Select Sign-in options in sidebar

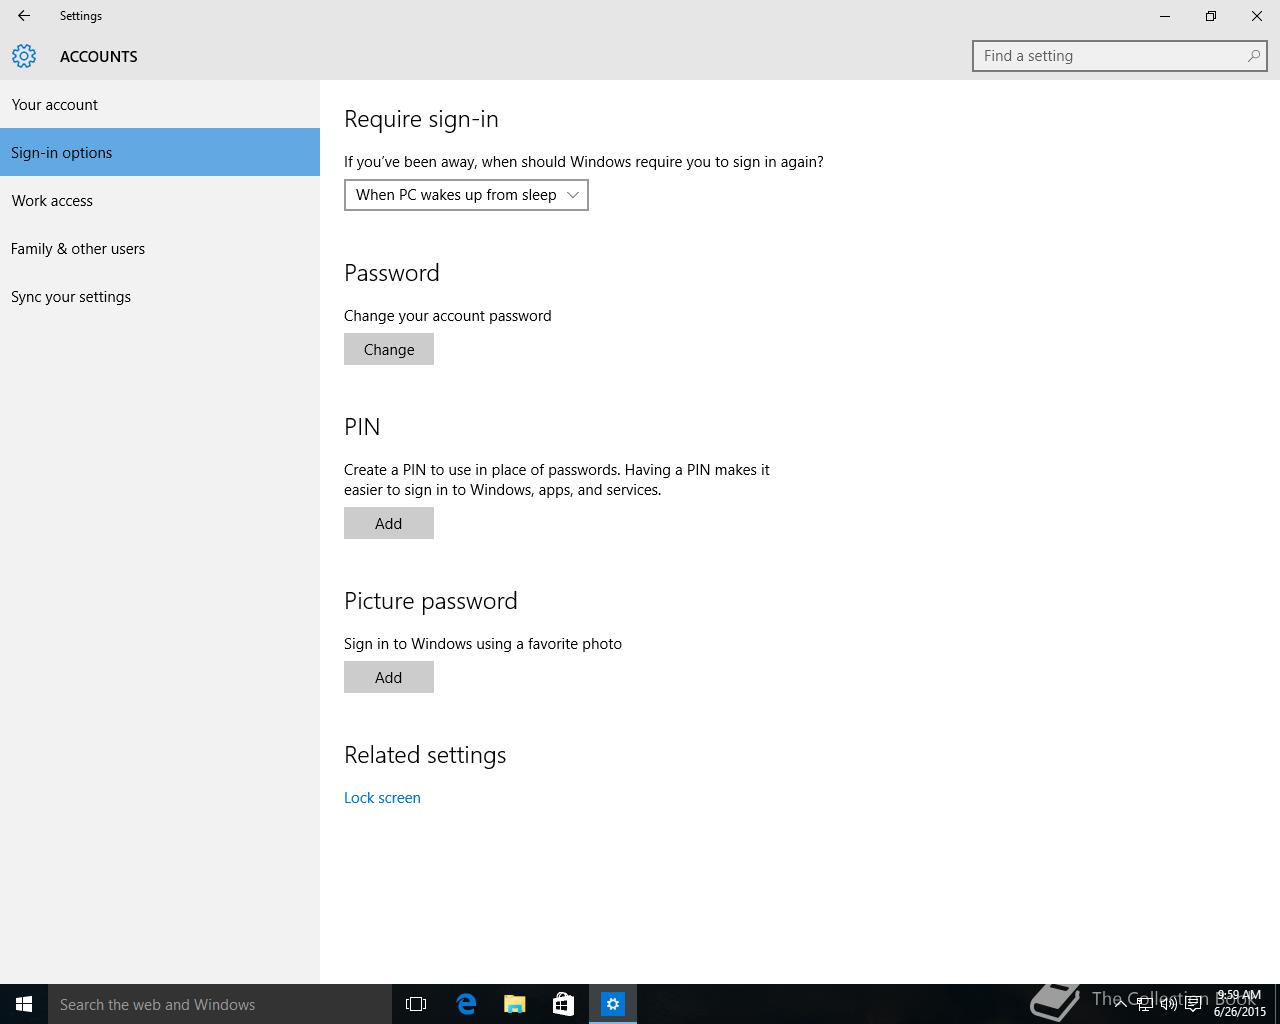click(x=160, y=152)
